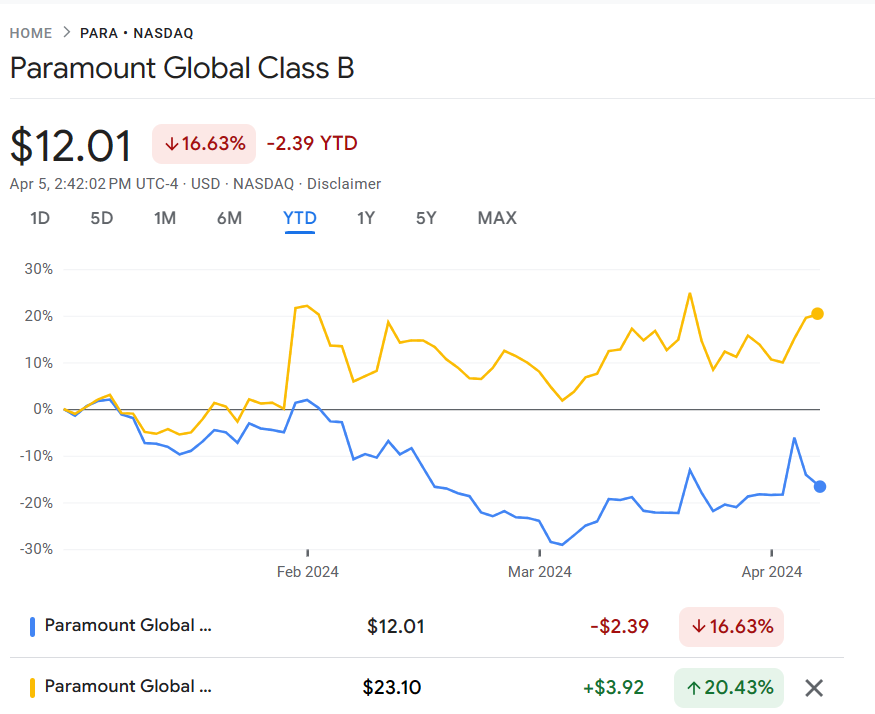Click the 0% y-axis label
The height and width of the screenshot is (714, 875).
(43, 409)
